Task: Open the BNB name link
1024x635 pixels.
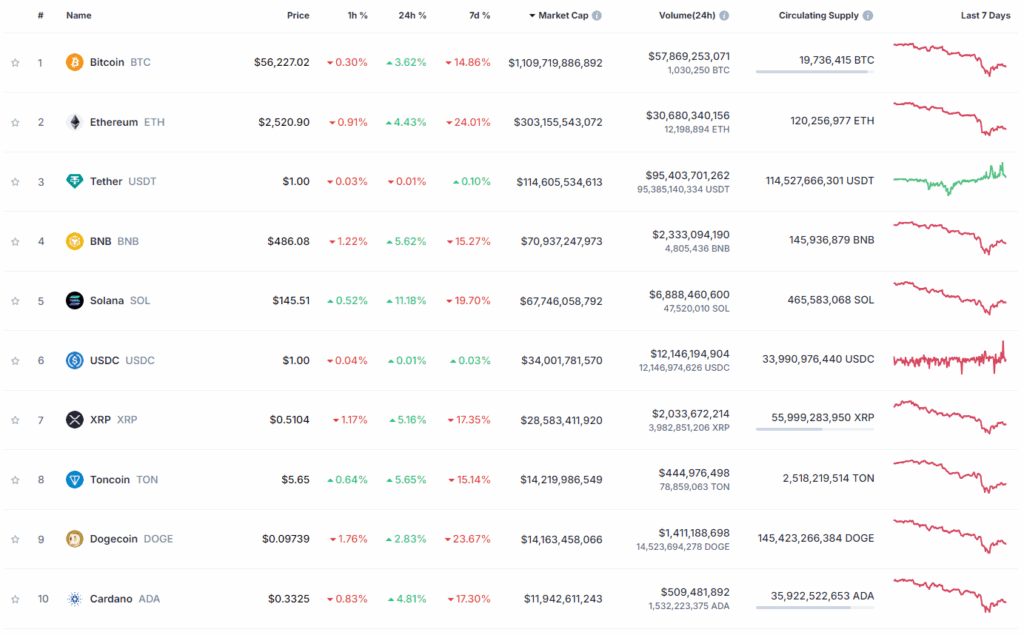Action: [x=114, y=241]
